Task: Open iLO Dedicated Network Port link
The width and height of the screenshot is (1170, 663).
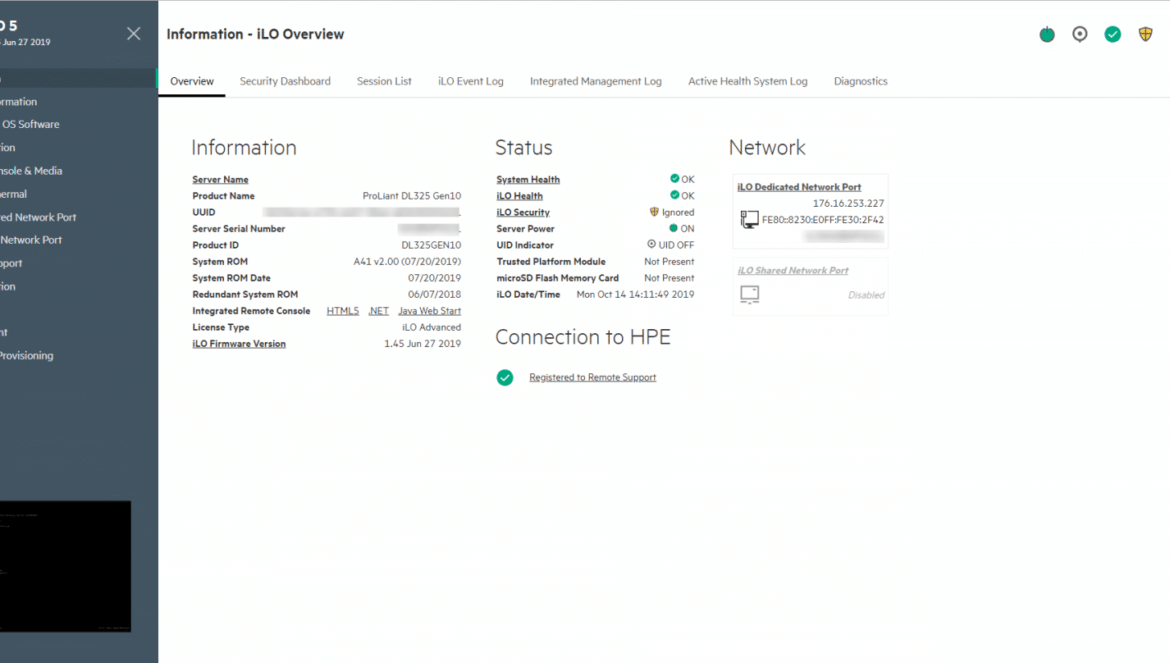Action: tap(799, 187)
